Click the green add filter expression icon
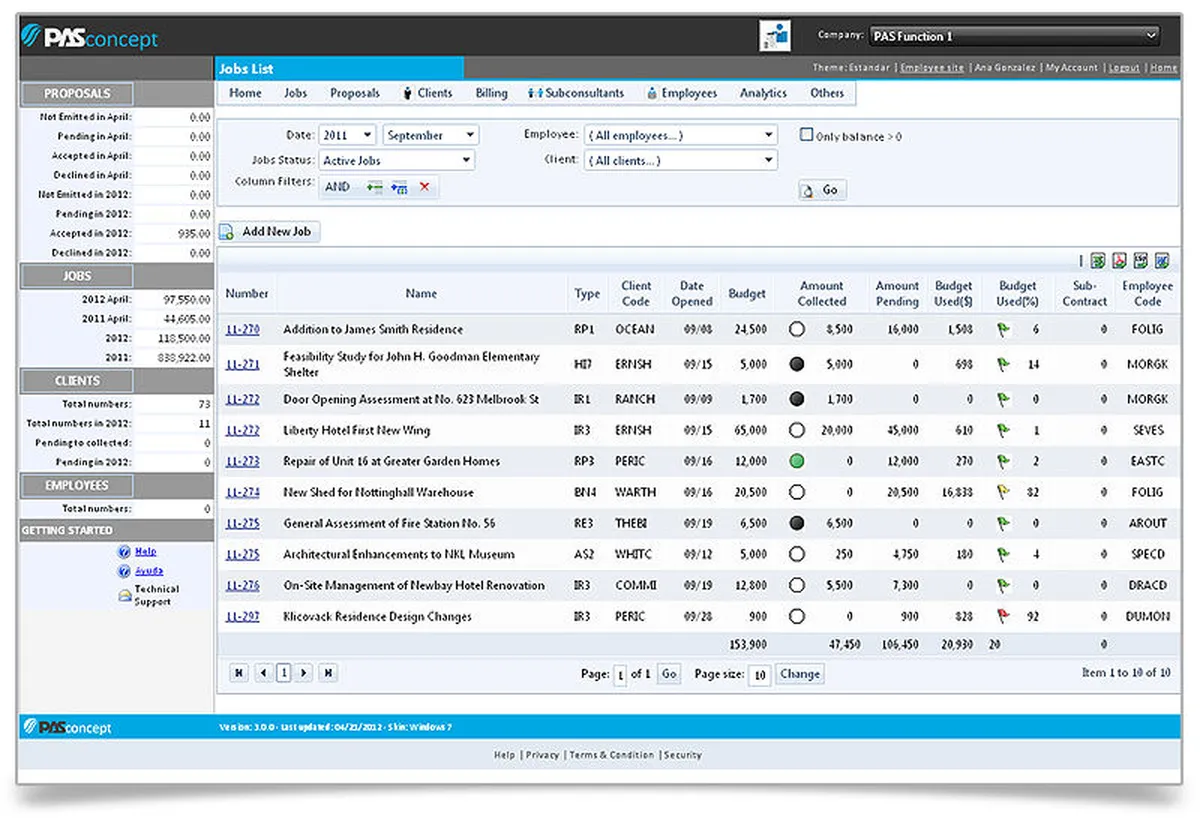Image resolution: width=1200 pixels, height=825 pixels. [x=374, y=187]
